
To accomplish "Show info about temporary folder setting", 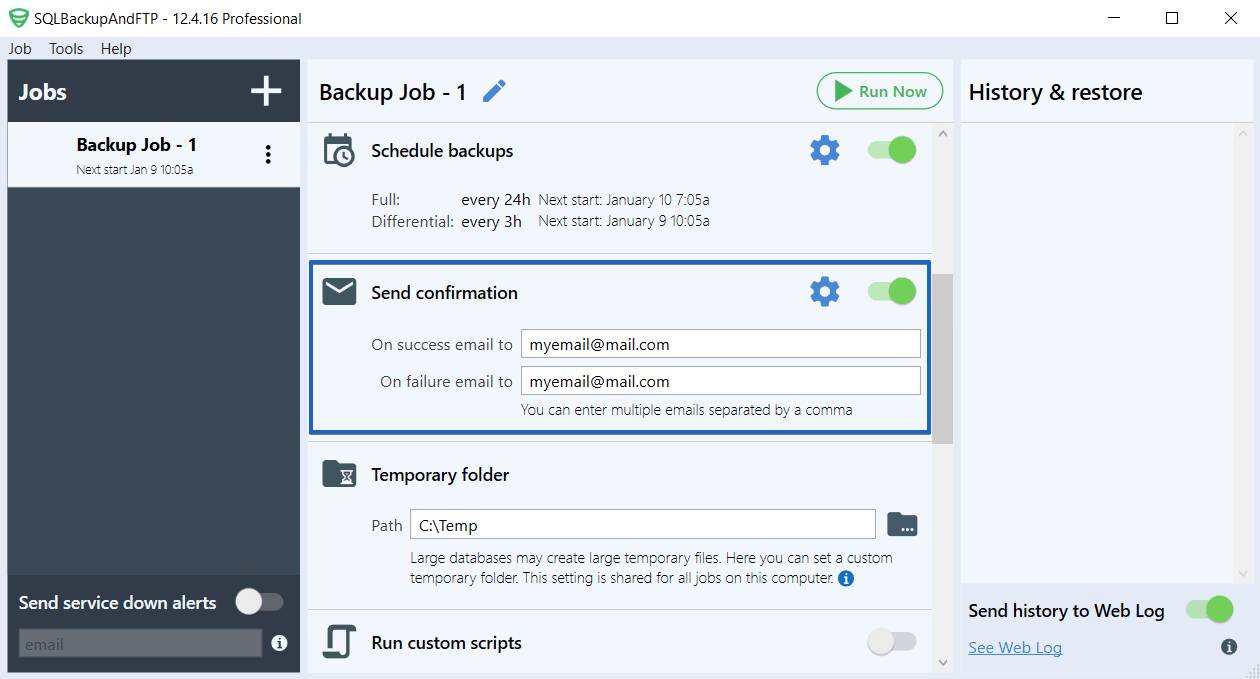I will click(x=846, y=578).
